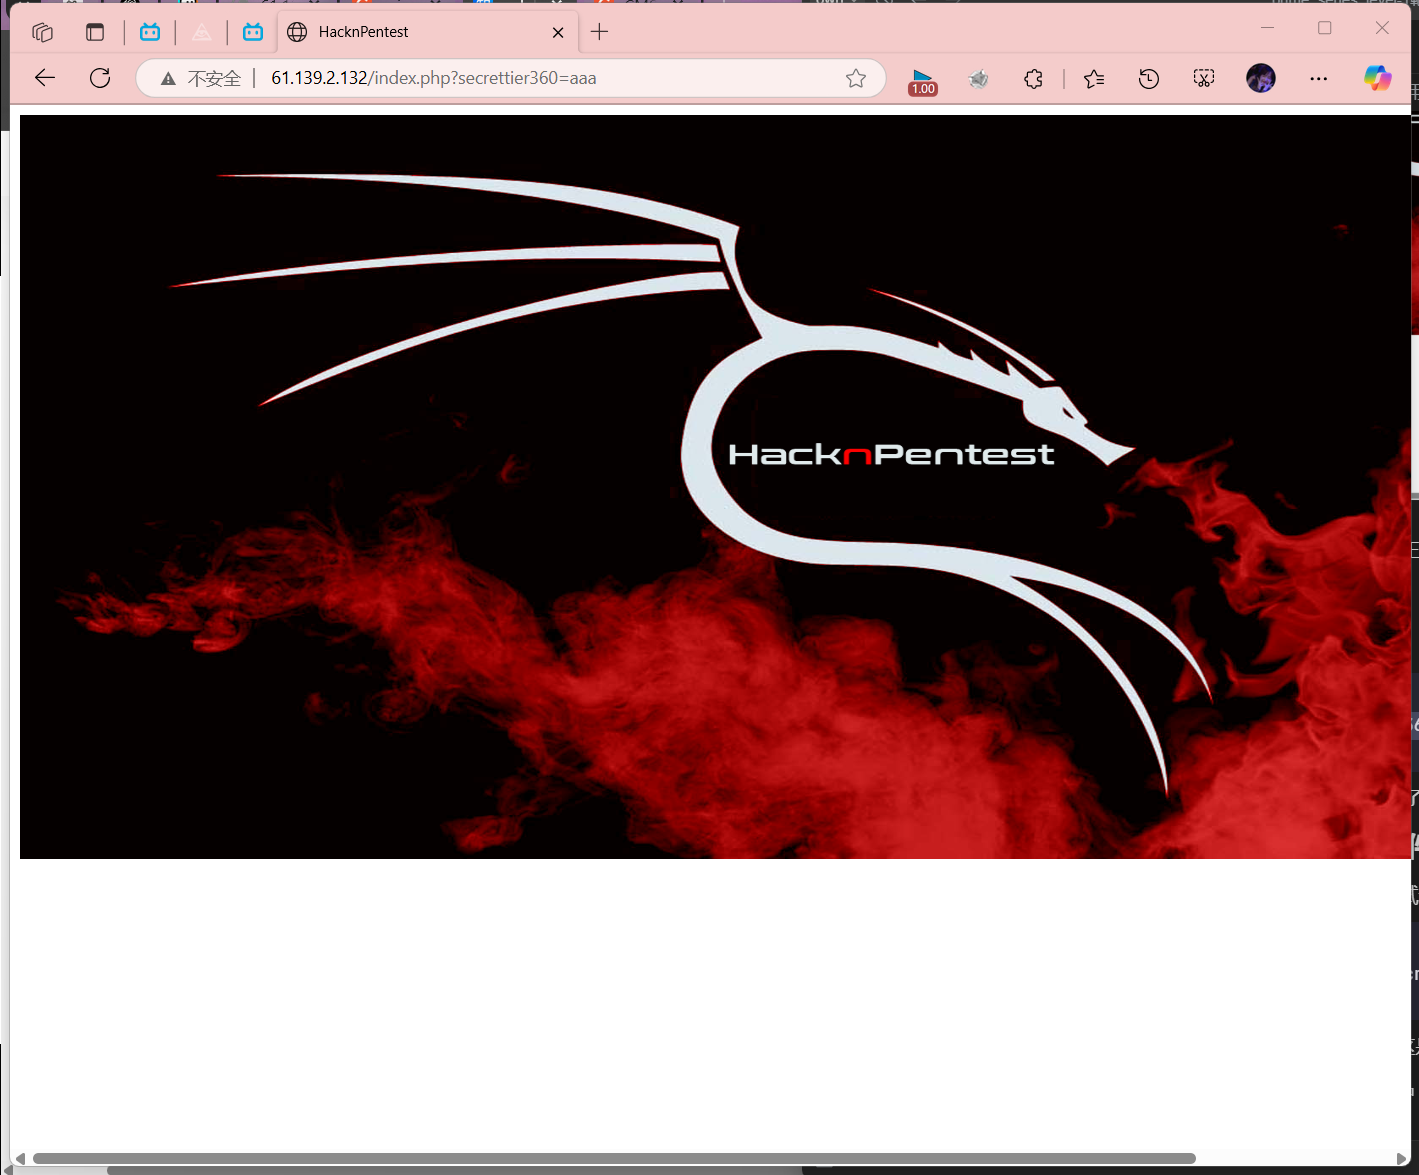The width and height of the screenshot is (1419, 1175).
Task: Open the grey bird extension icon
Action: point(978,78)
